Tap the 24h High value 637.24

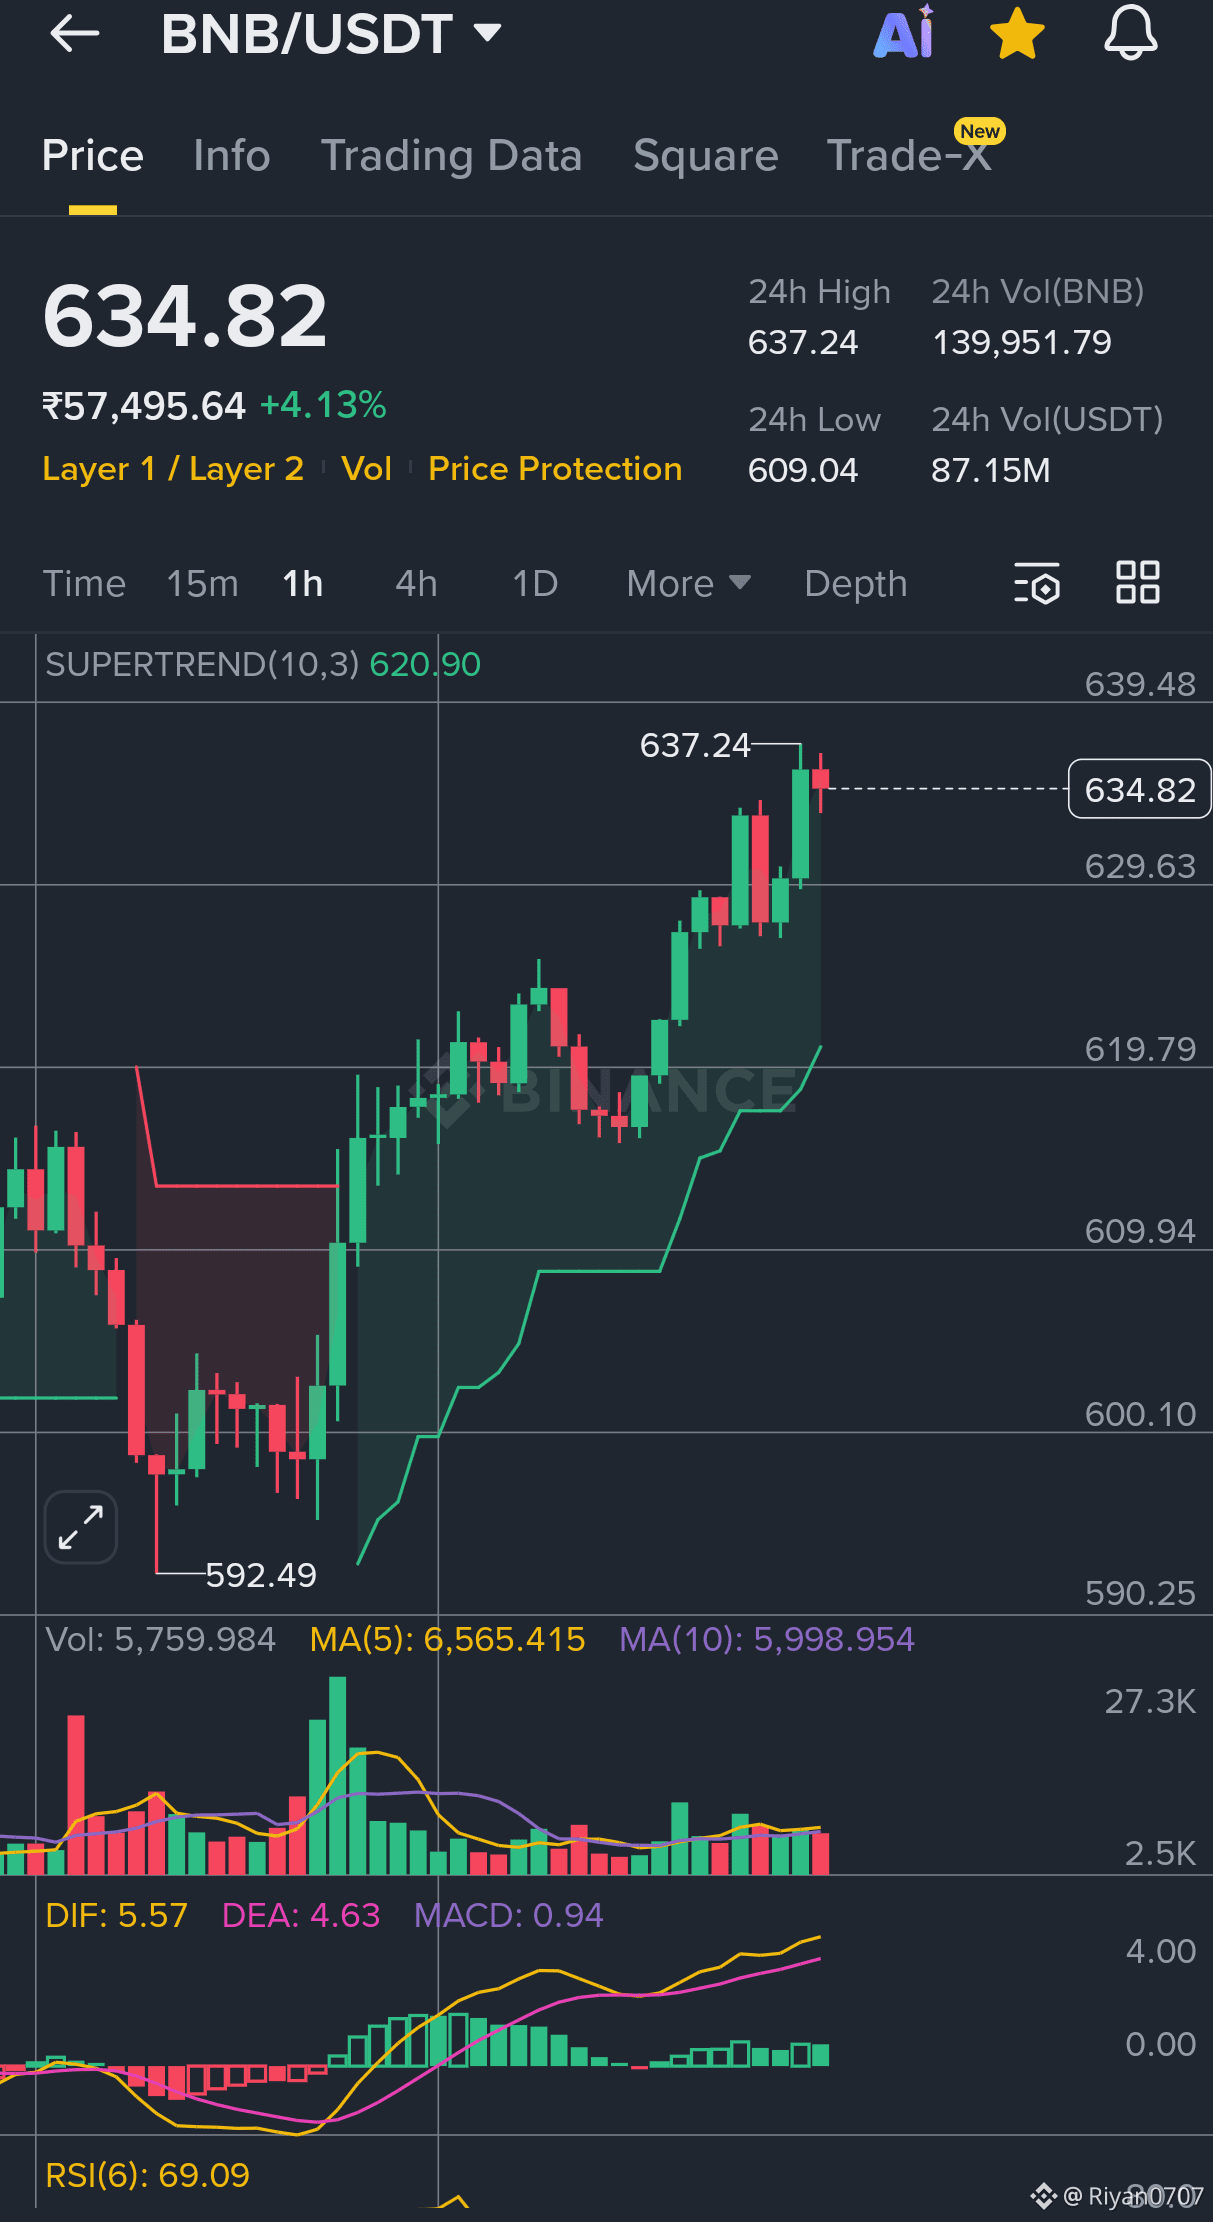[803, 343]
